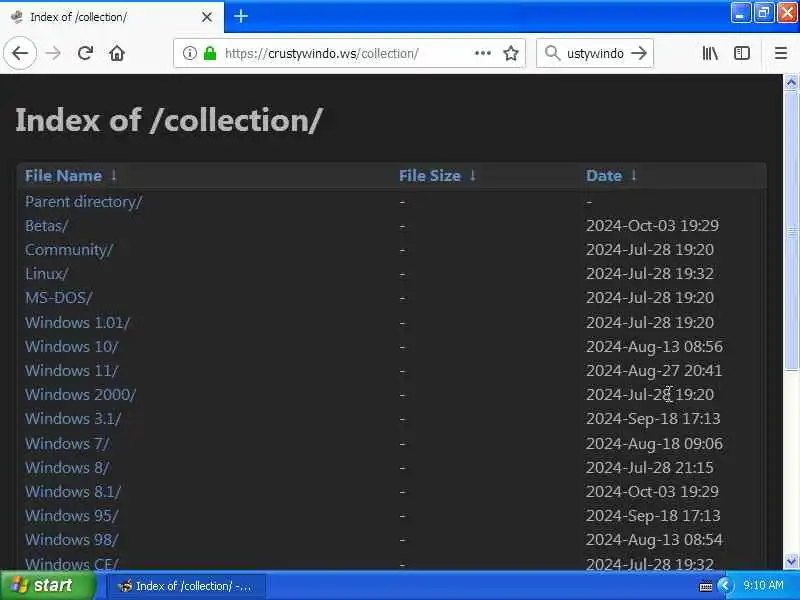
Task: Open the Windows 7/ folder
Action: [67, 443]
